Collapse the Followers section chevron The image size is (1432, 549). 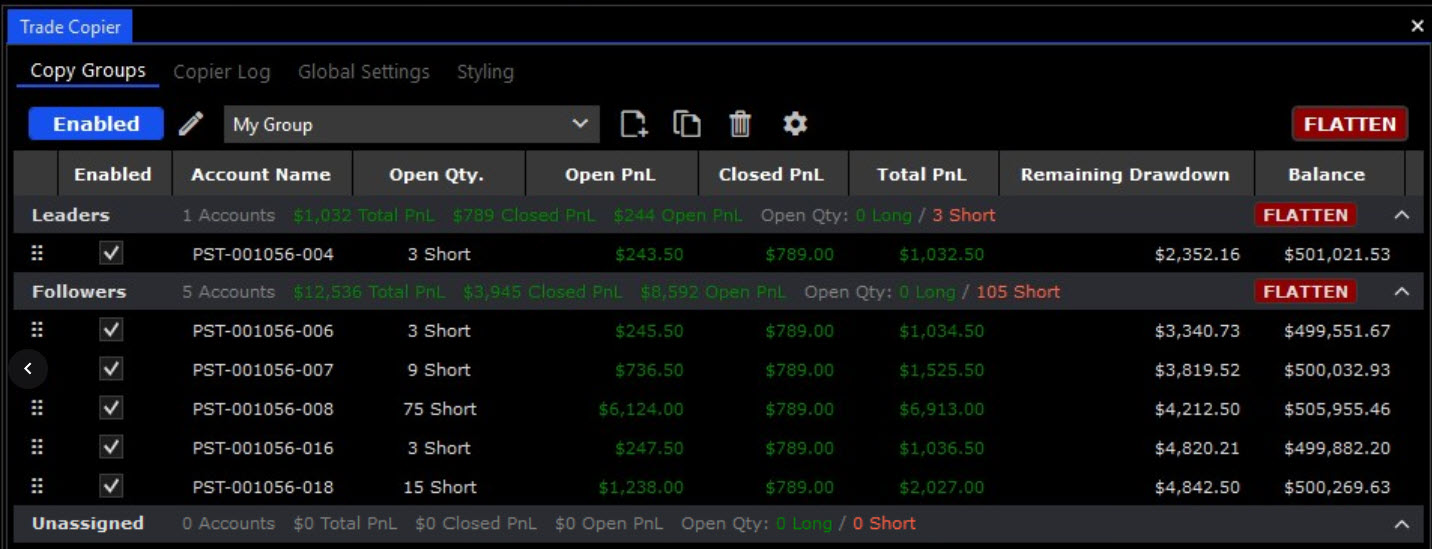coord(1402,292)
